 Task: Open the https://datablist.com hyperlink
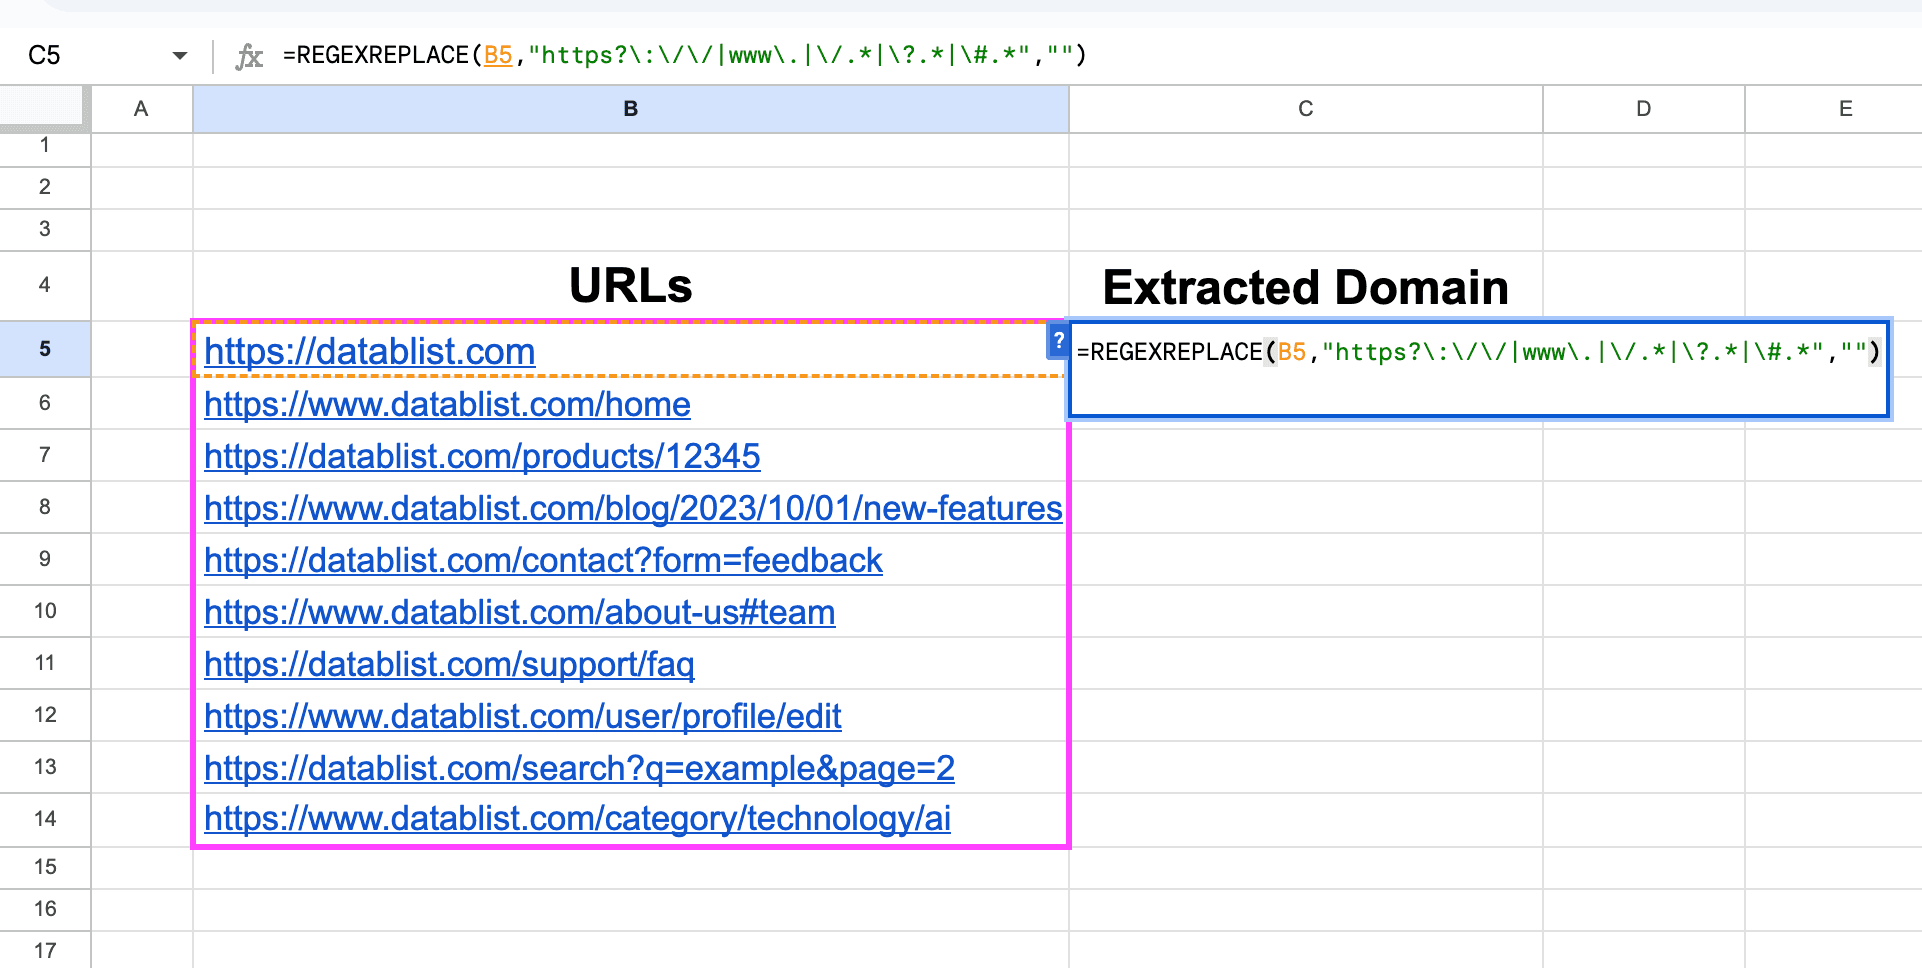[368, 352]
